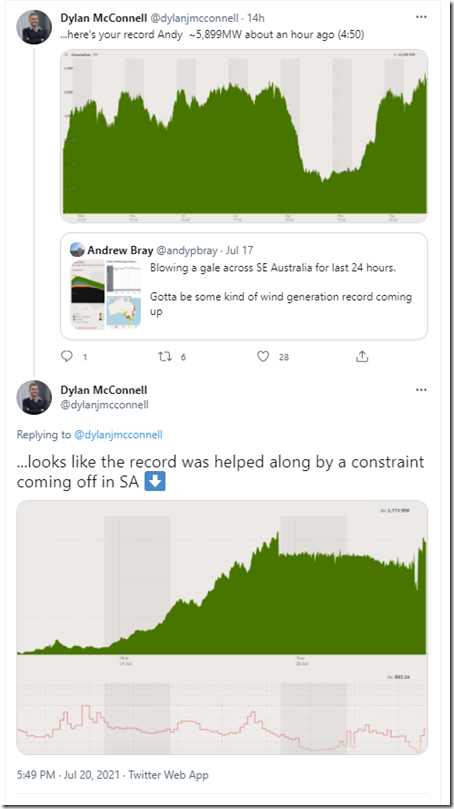Image resolution: width=454 pixels, height=809 pixels.
Task: Retweet the first tweet
Action: (164, 356)
